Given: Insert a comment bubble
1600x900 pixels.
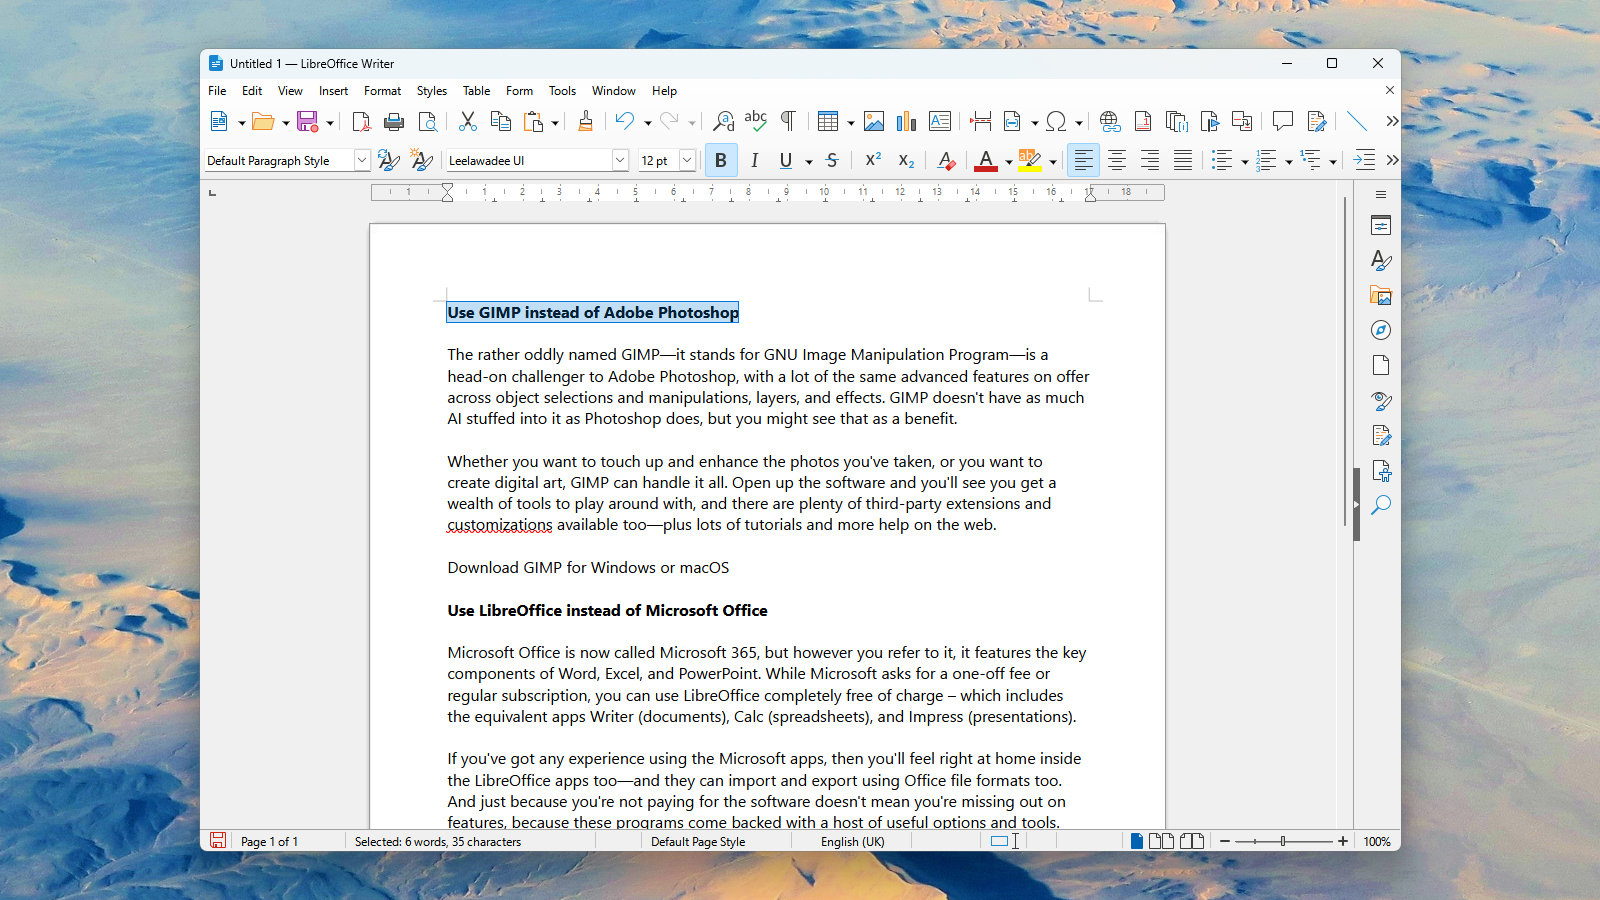Looking at the screenshot, I should pos(1283,121).
